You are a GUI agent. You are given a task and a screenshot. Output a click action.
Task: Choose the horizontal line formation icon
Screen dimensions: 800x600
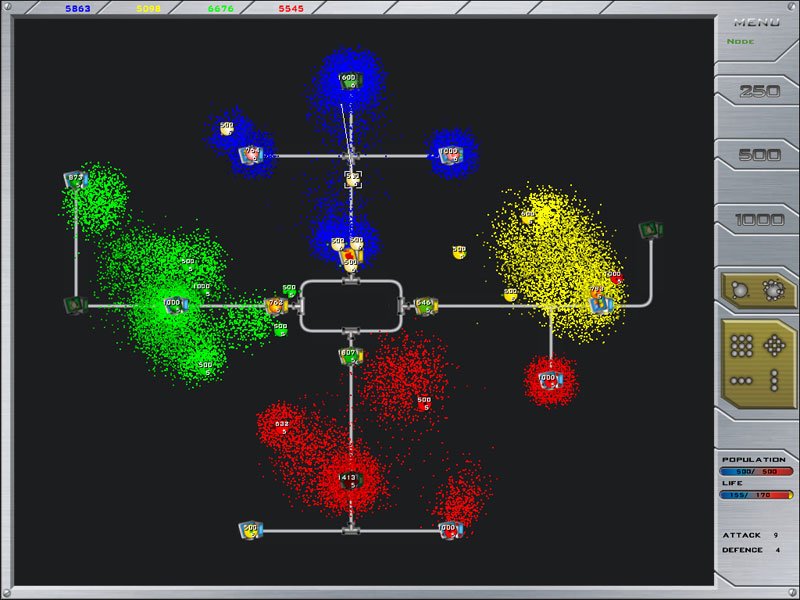[742, 381]
